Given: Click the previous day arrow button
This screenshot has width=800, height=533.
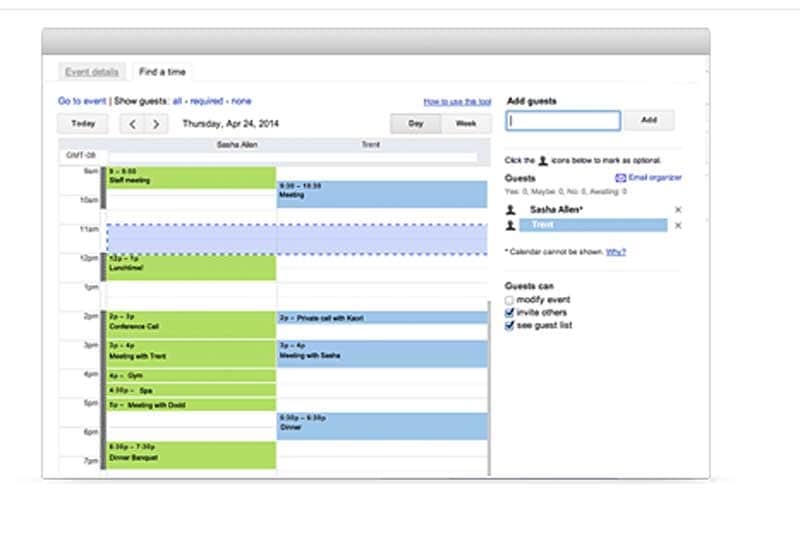Looking at the screenshot, I should coord(133,124).
